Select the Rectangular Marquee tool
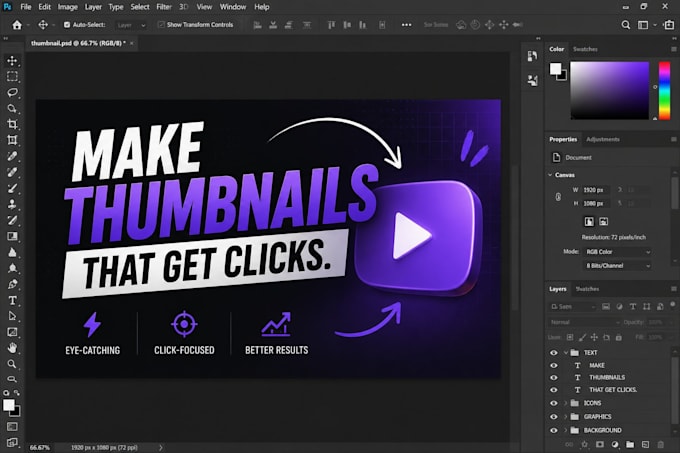680x453 pixels. click(12, 77)
